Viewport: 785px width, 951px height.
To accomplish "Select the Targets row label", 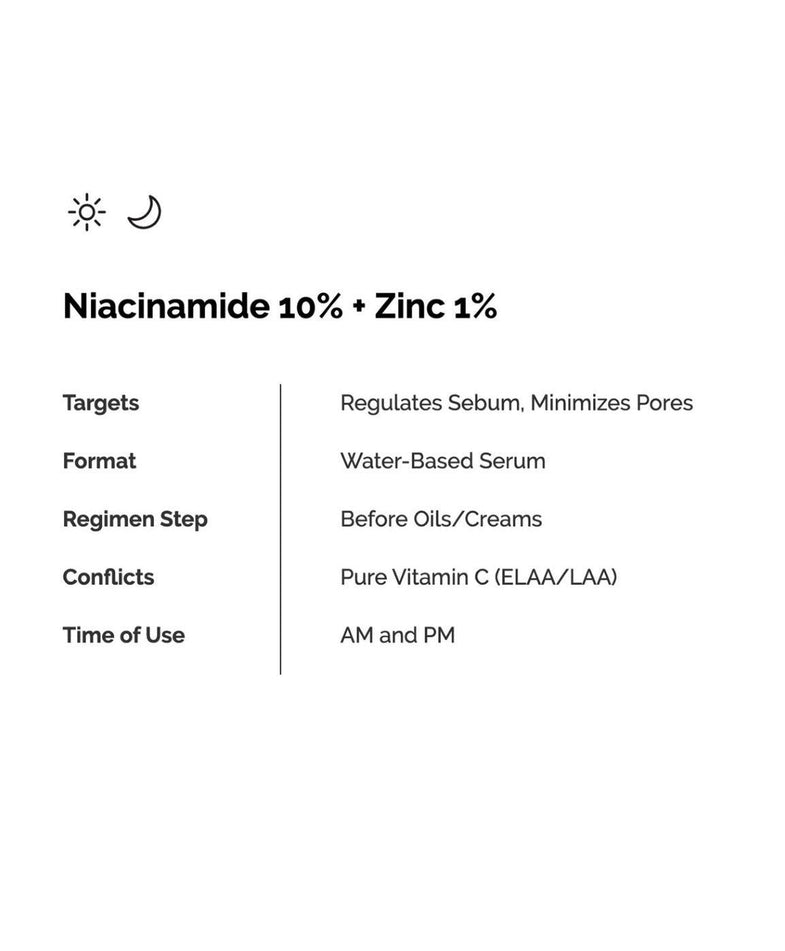I will 100,403.
